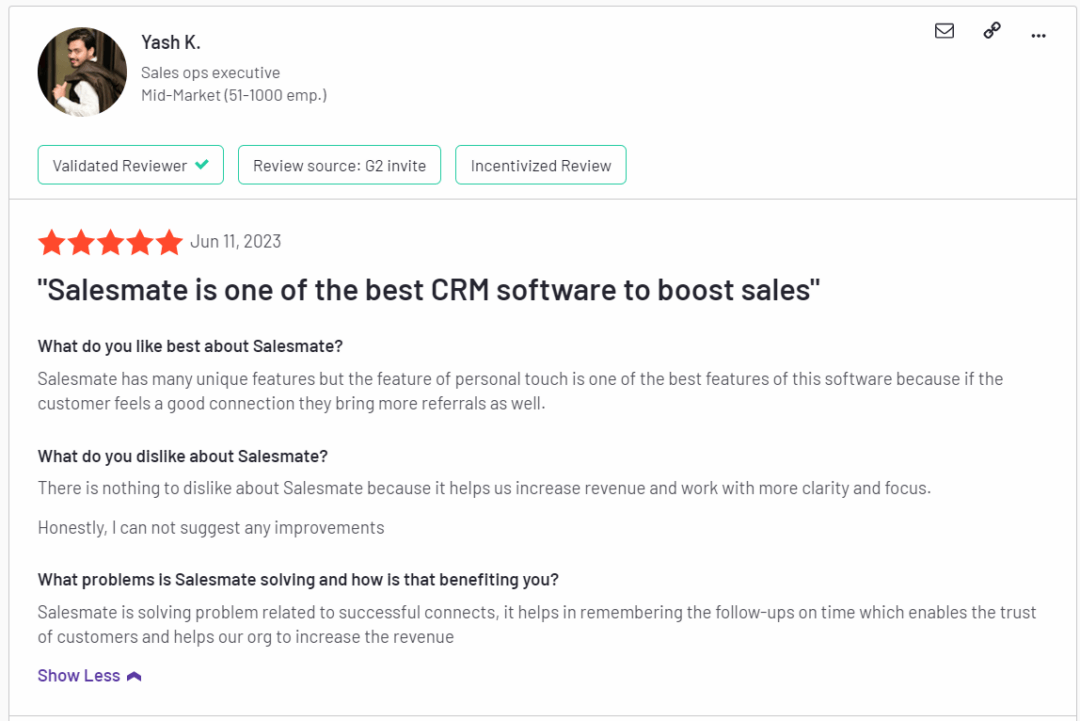Open reviewer Yash K.'s profile
This screenshot has height=721, width=1080.
pos(170,42)
